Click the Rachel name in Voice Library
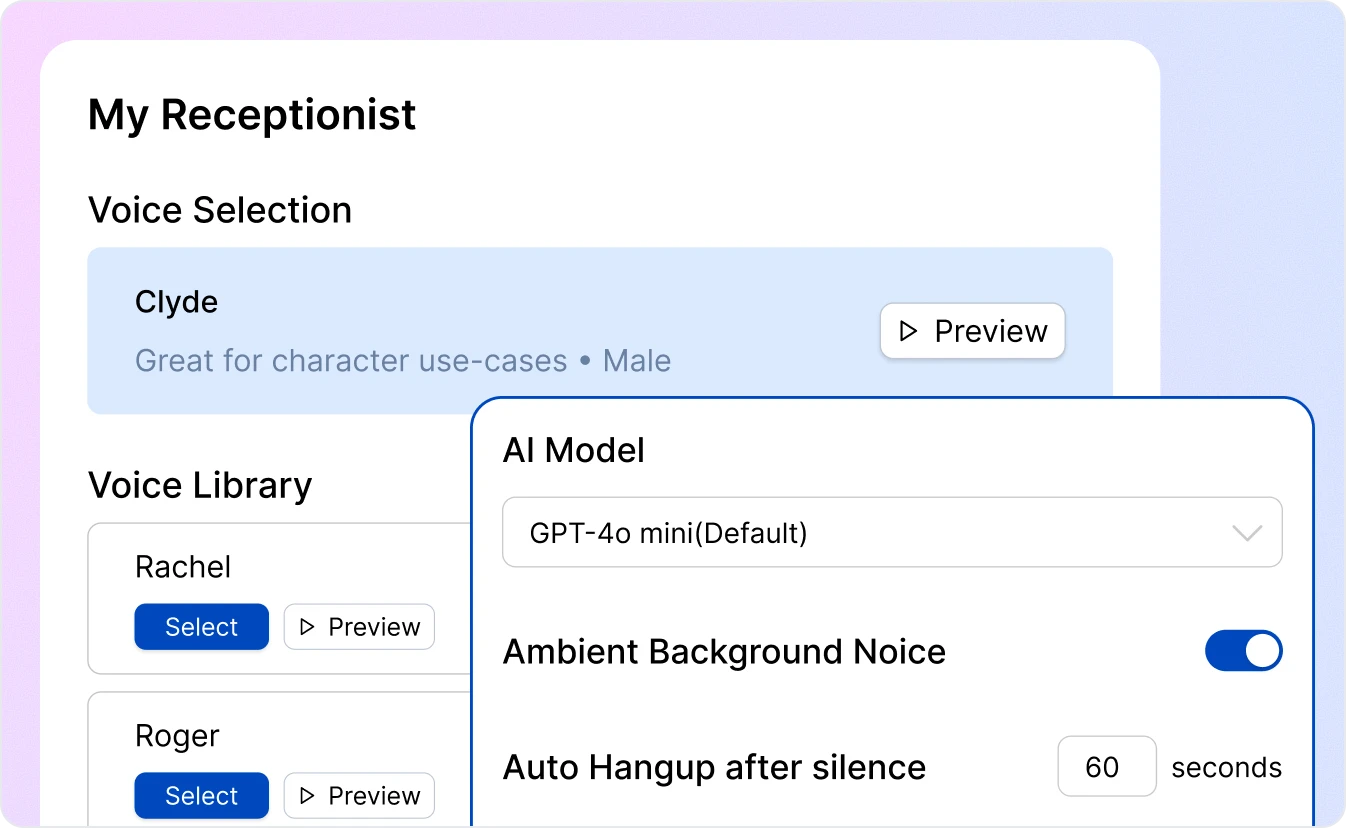1346x828 pixels. coord(183,567)
